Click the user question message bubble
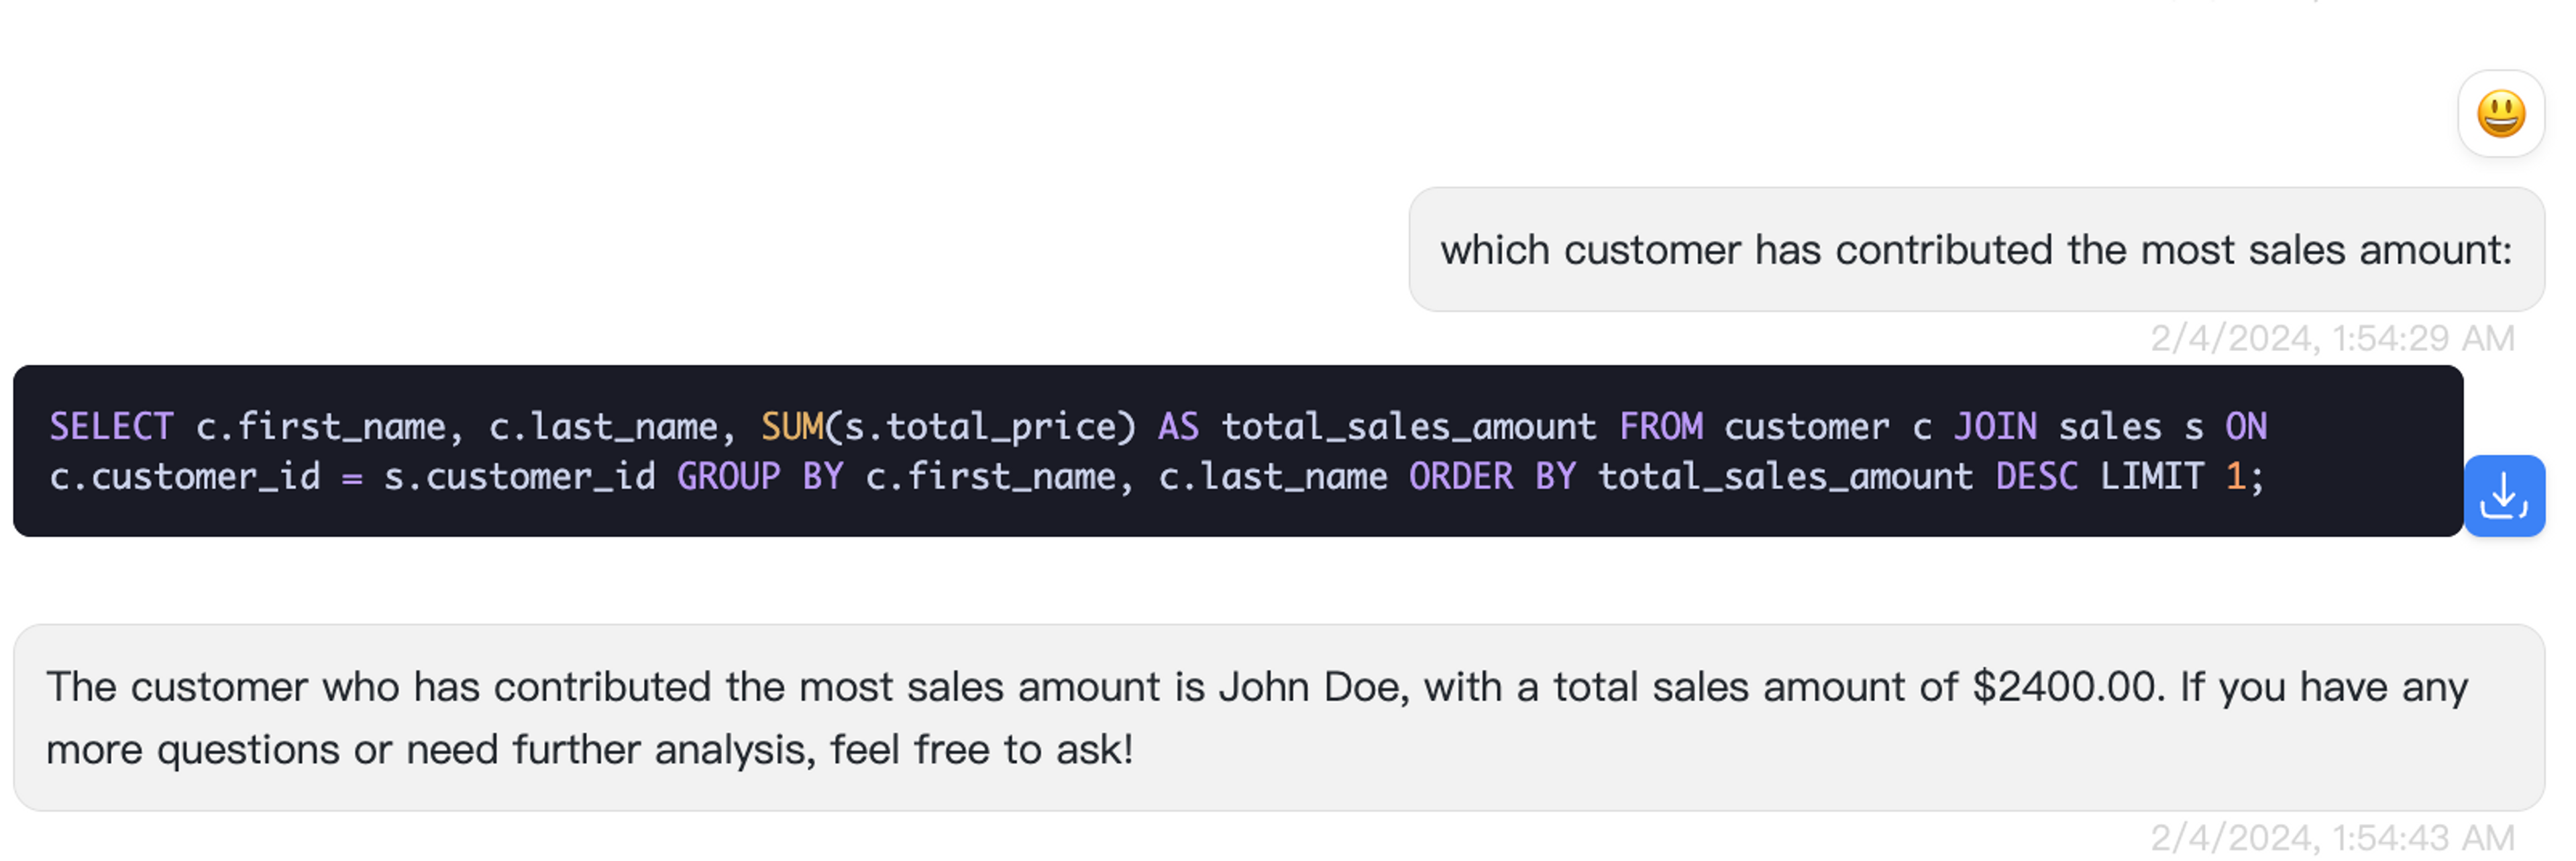Viewport: 2576px width, 861px height. pyautogui.click(x=1975, y=250)
